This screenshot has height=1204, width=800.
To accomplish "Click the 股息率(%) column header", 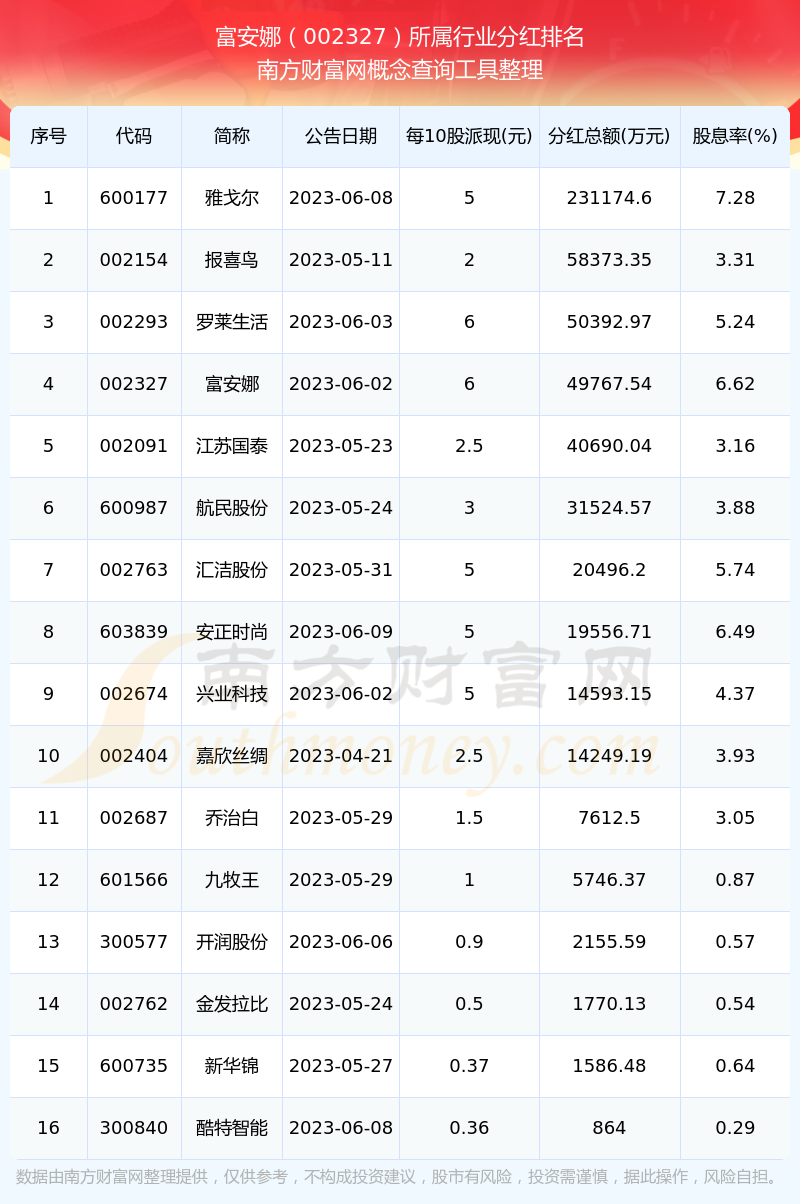I will click(735, 136).
